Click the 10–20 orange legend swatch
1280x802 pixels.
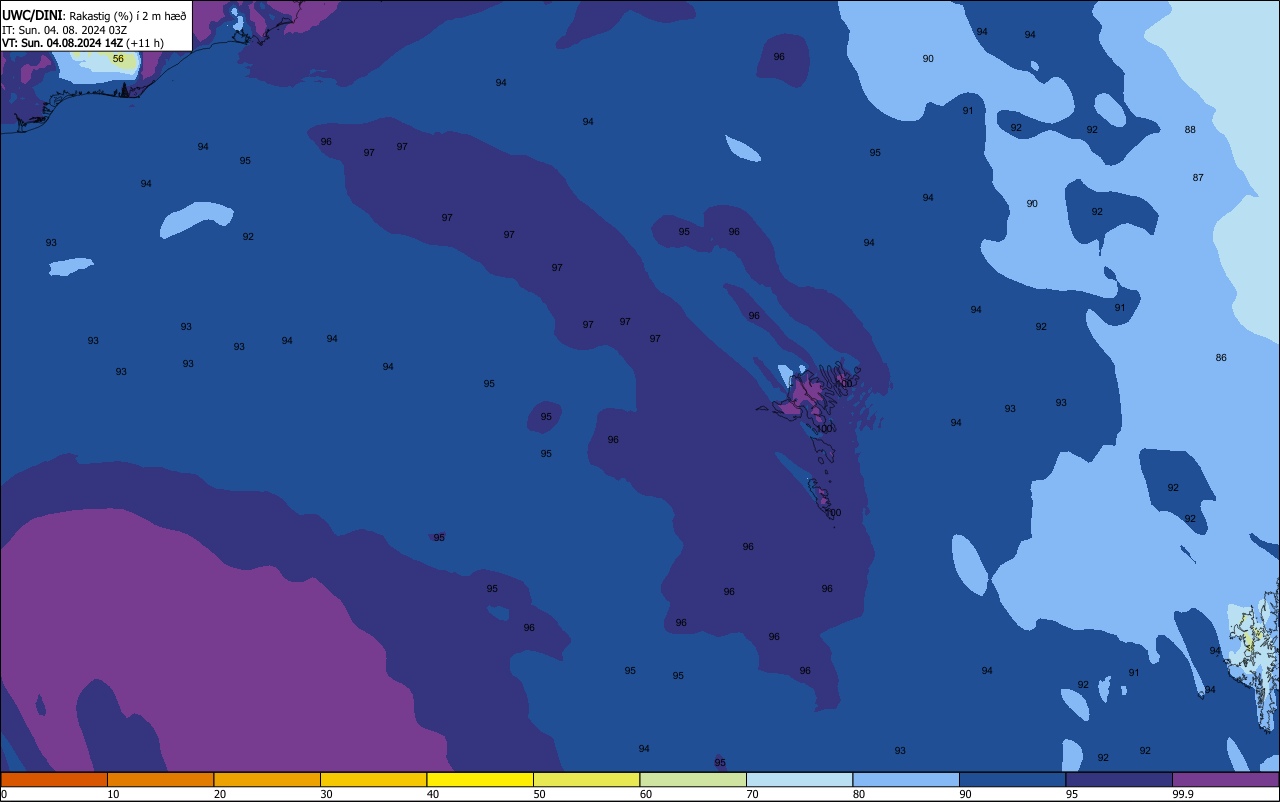coord(160,779)
